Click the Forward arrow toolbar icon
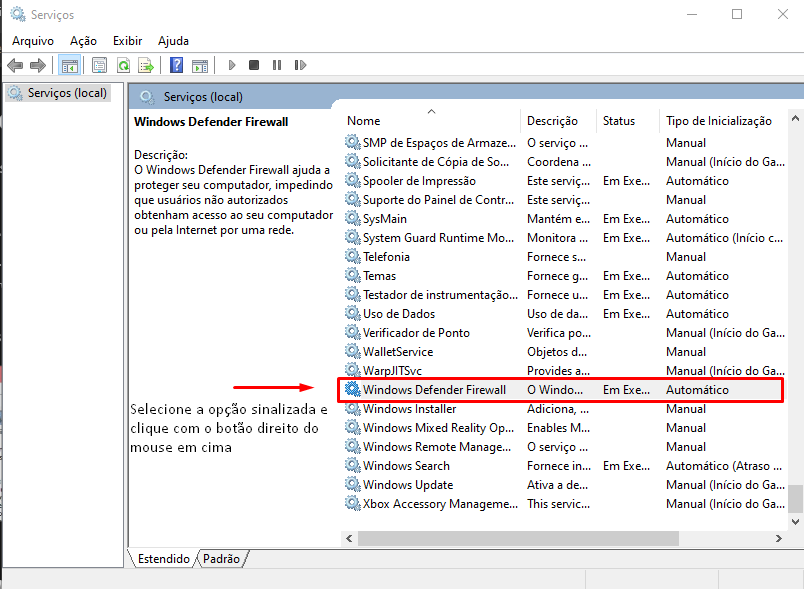This screenshot has height=589, width=804. click(38, 65)
